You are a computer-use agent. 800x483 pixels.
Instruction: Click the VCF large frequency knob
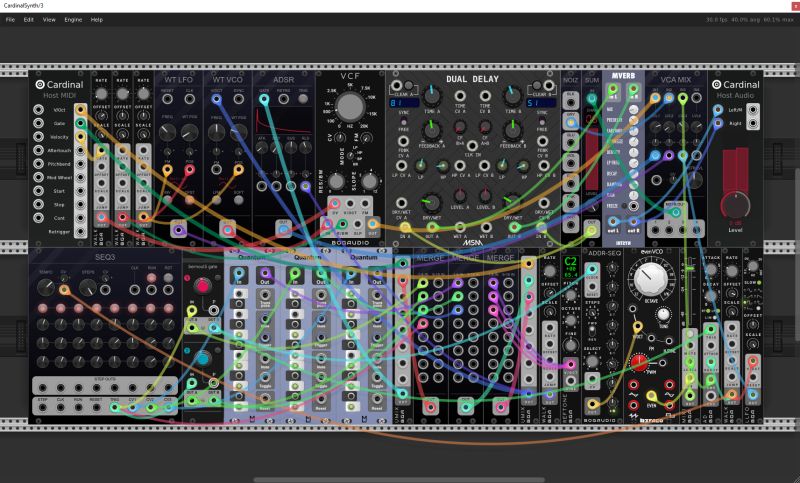pyautogui.click(x=350, y=106)
